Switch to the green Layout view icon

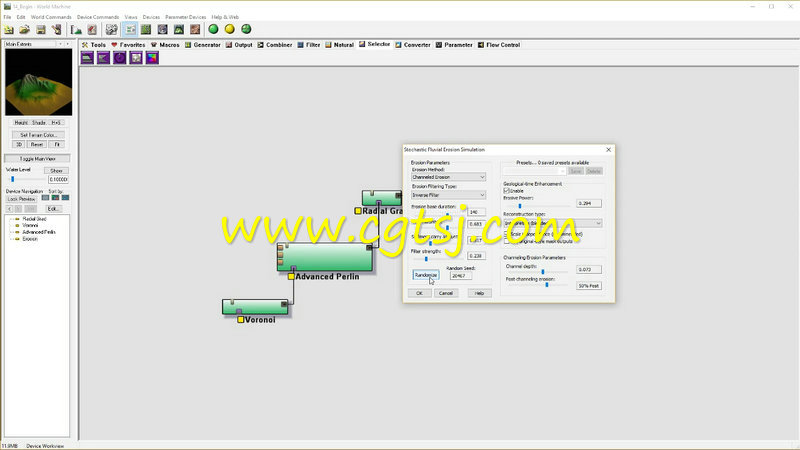pos(146,30)
